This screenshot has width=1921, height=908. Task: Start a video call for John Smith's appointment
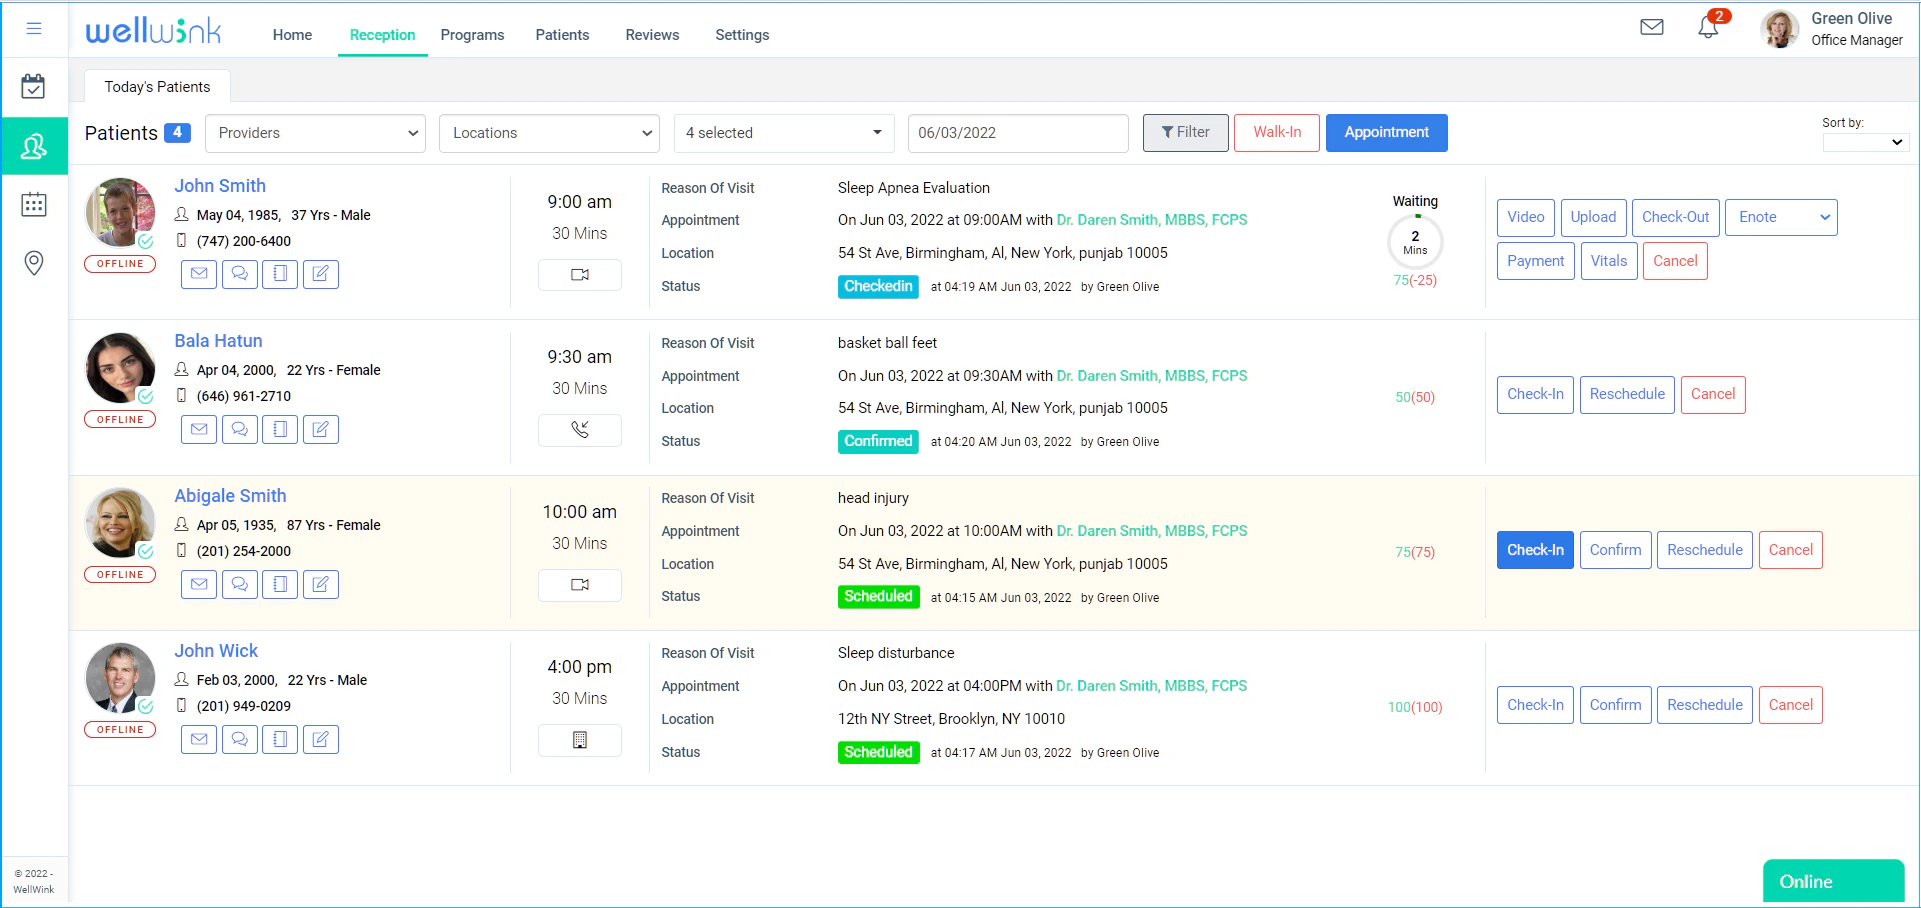click(579, 274)
